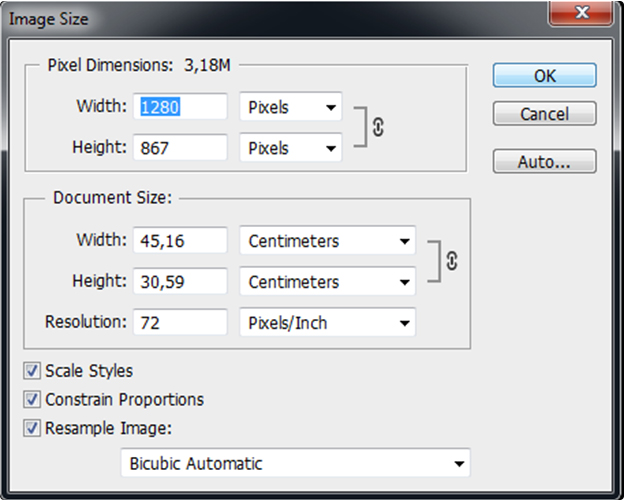Uncheck the Resample Image option
Viewport: 624px width, 501px height.
point(33,429)
